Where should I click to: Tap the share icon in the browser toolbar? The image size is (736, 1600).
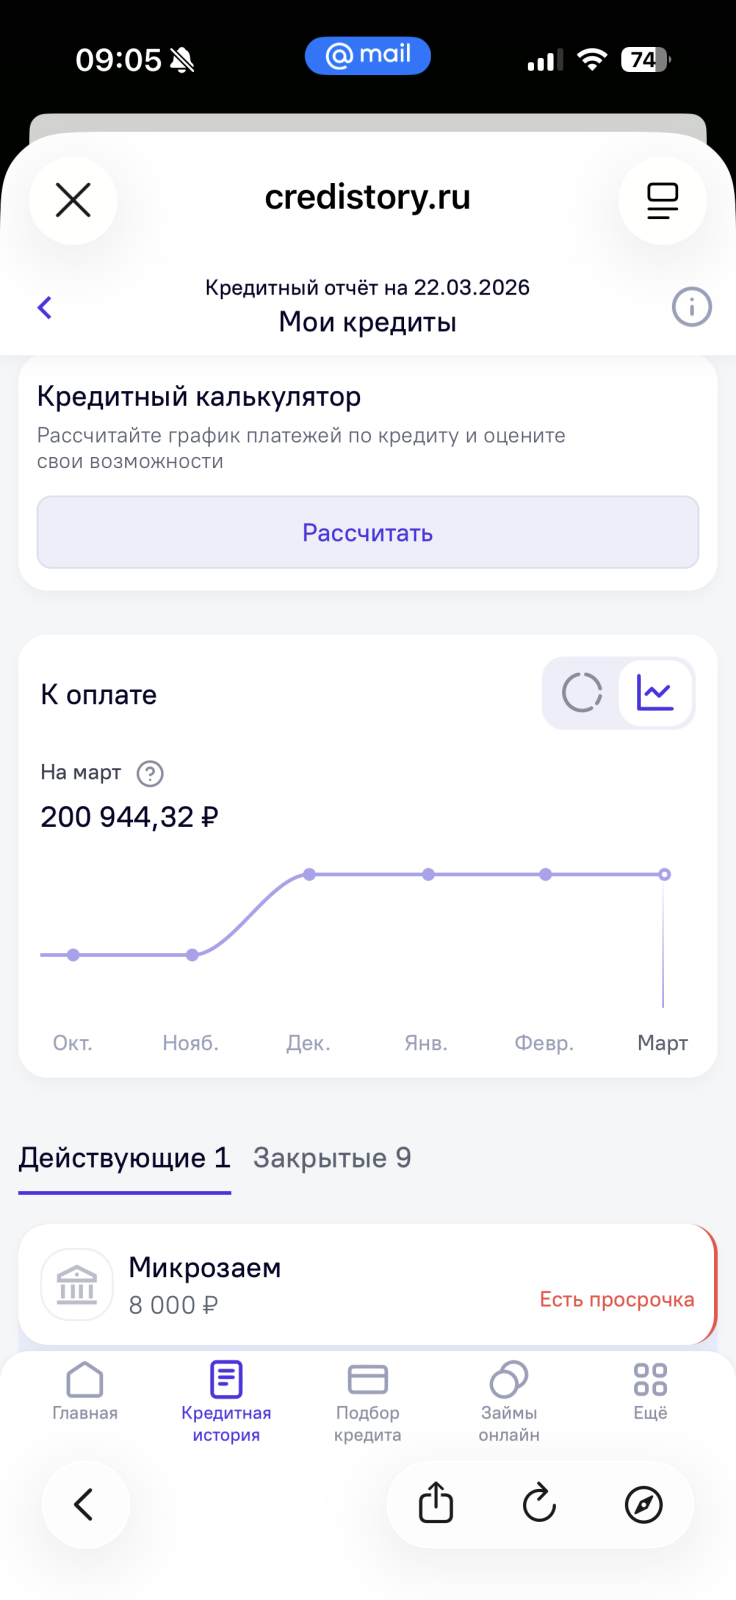pos(436,1503)
